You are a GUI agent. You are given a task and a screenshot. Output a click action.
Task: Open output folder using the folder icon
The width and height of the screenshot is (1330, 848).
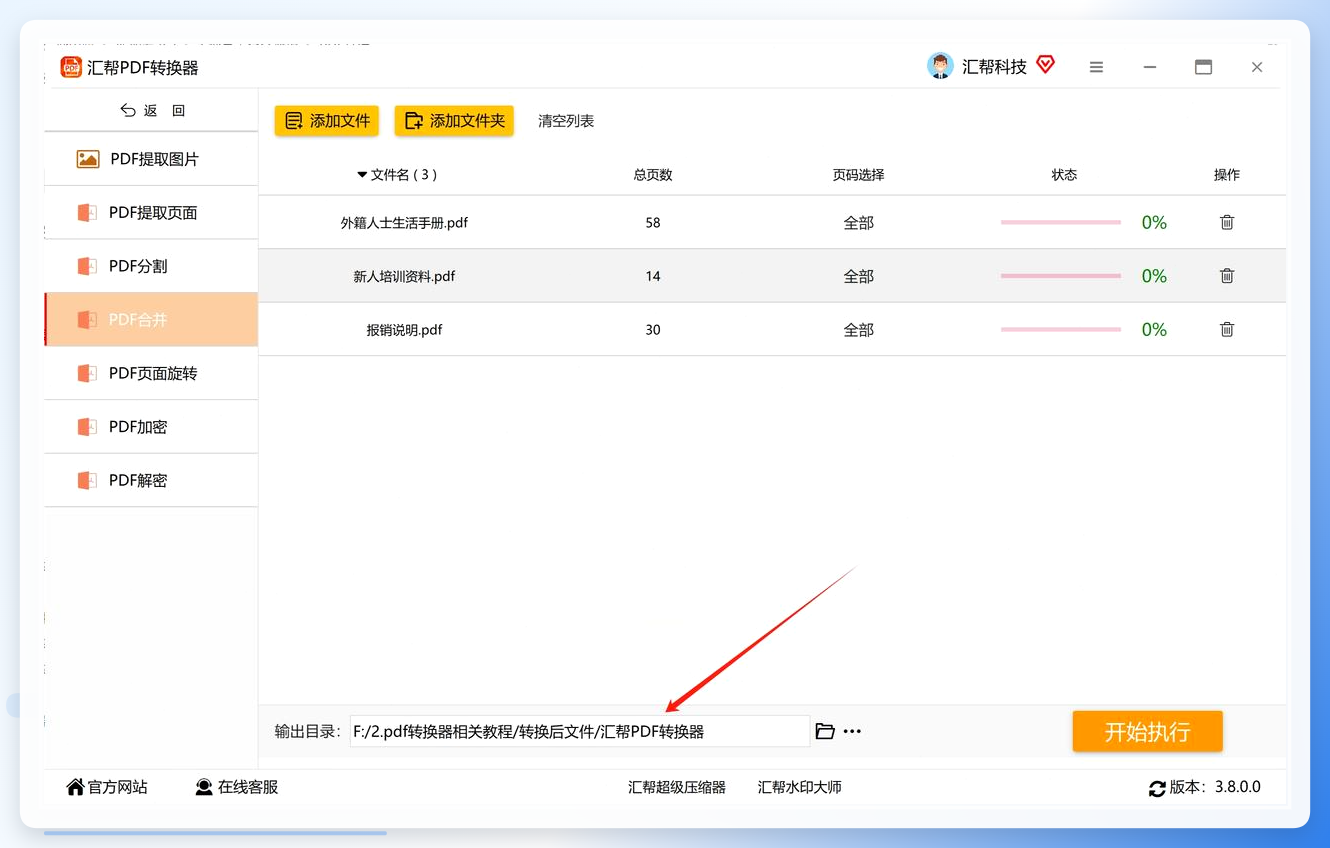pyautogui.click(x=825, y=731)
